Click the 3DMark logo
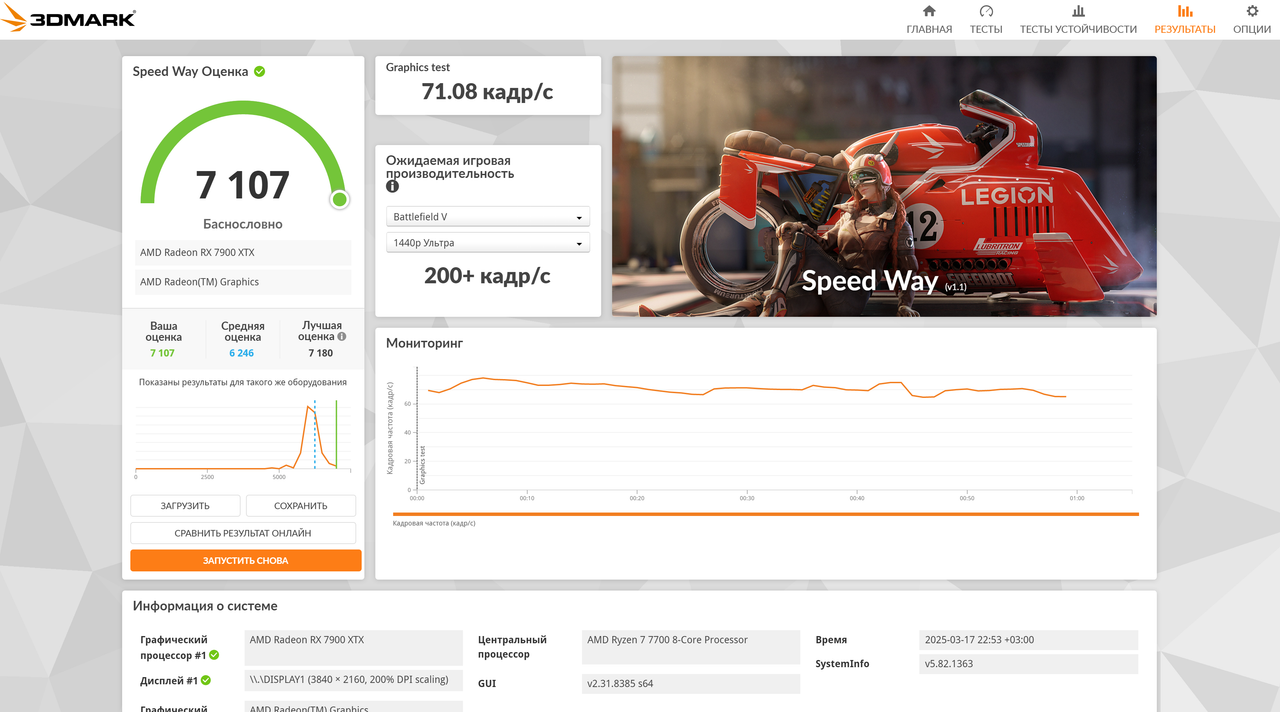This screenshot has height=712, width=1280. (x=68, y=18)
